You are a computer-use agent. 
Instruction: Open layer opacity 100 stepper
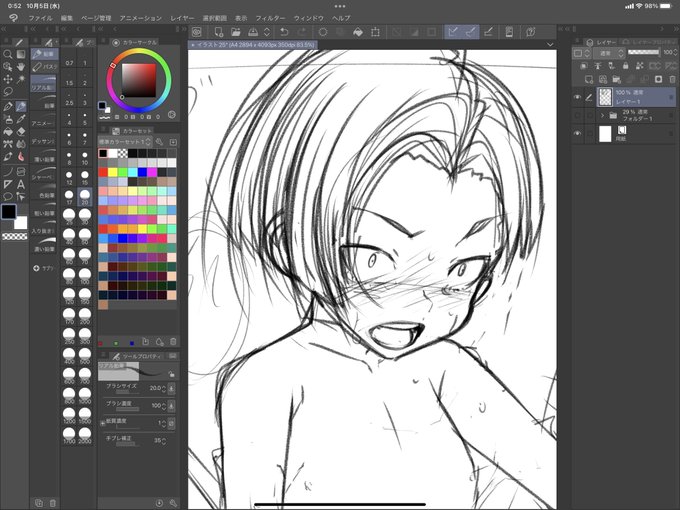675,52
